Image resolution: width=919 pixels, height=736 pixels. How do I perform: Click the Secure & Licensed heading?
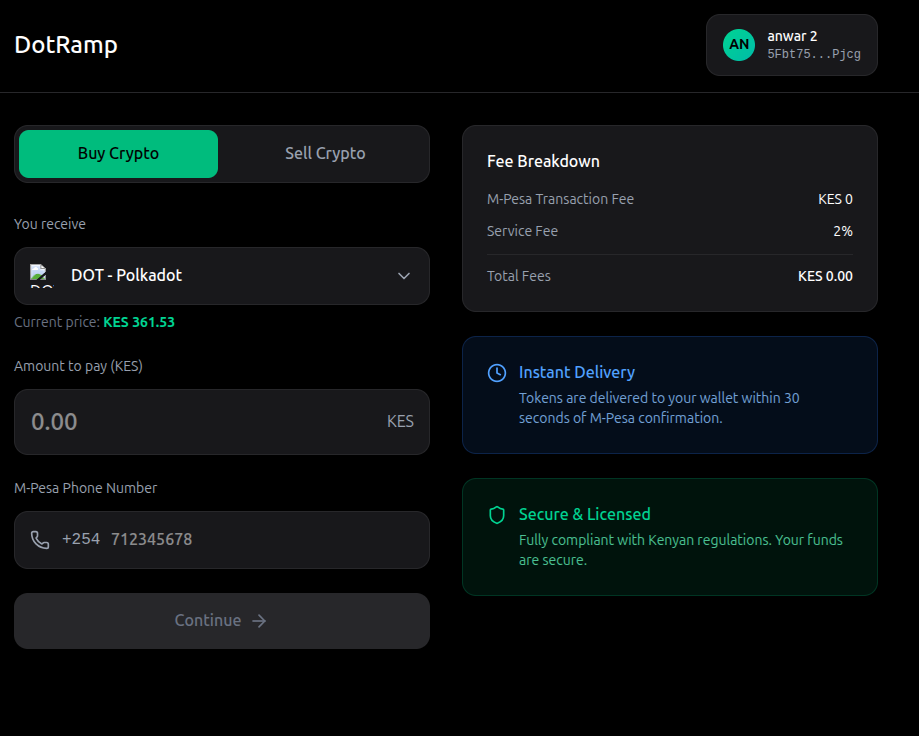[584, 514]
